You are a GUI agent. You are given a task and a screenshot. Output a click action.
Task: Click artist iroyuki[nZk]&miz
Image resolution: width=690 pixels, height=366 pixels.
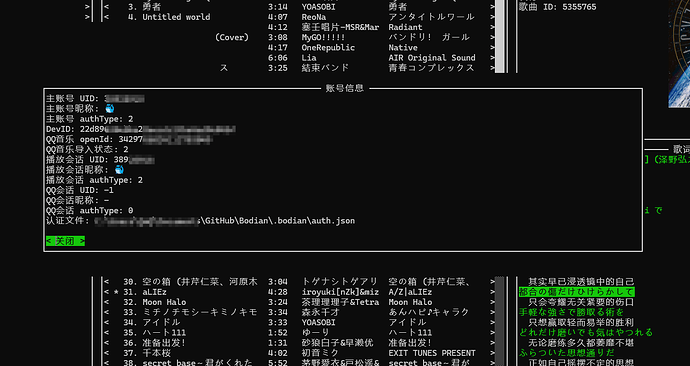(340, 292)
